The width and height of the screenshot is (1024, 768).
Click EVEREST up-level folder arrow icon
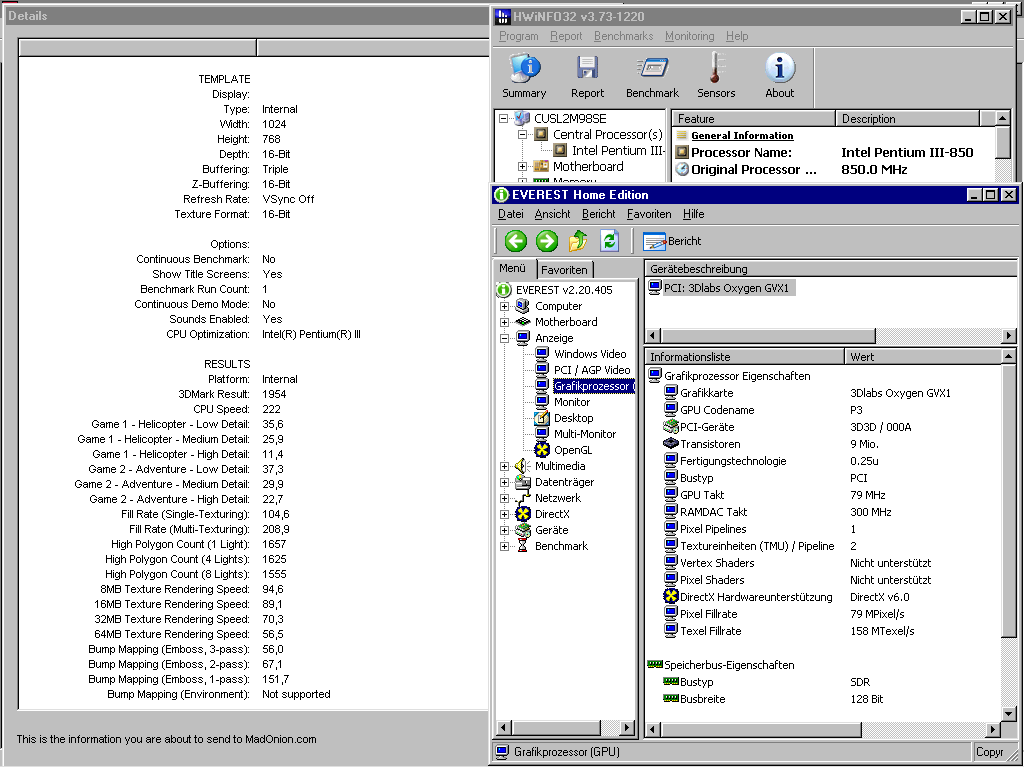pos(578,241)
